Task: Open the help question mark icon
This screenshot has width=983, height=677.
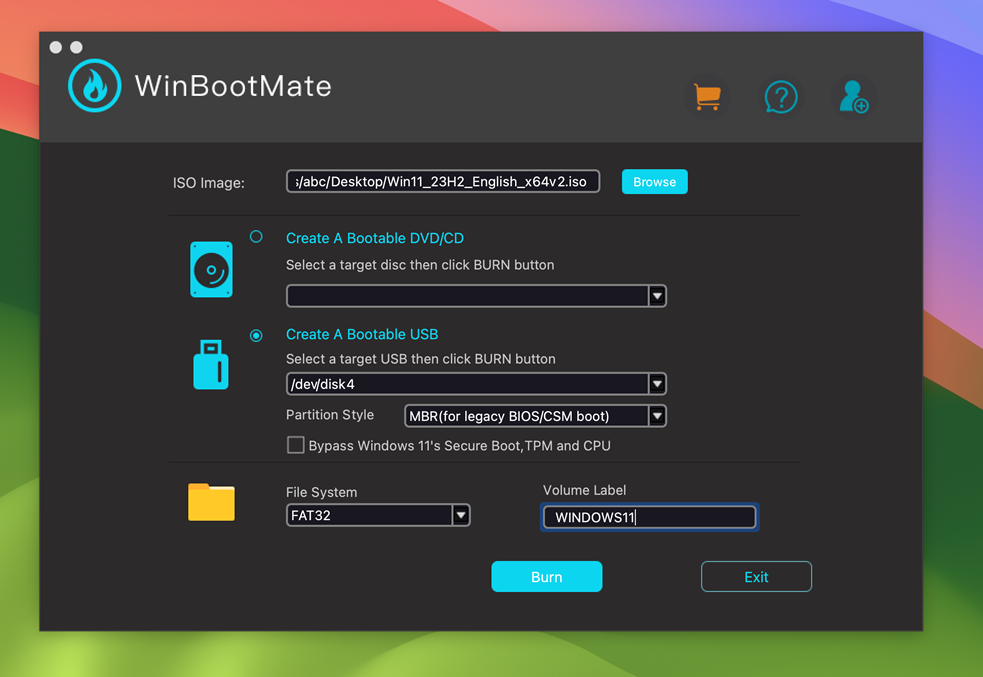Action: pyautogui.click(x=781, y=96)
